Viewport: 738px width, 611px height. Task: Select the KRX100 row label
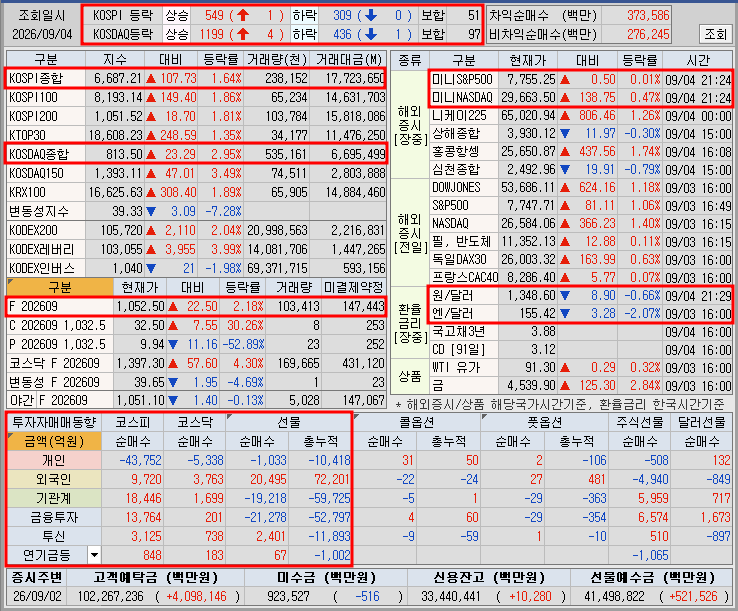[46, 192]
